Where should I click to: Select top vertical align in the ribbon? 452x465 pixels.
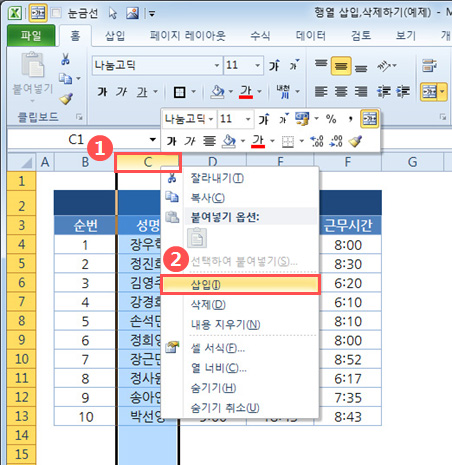click(321, 65)
